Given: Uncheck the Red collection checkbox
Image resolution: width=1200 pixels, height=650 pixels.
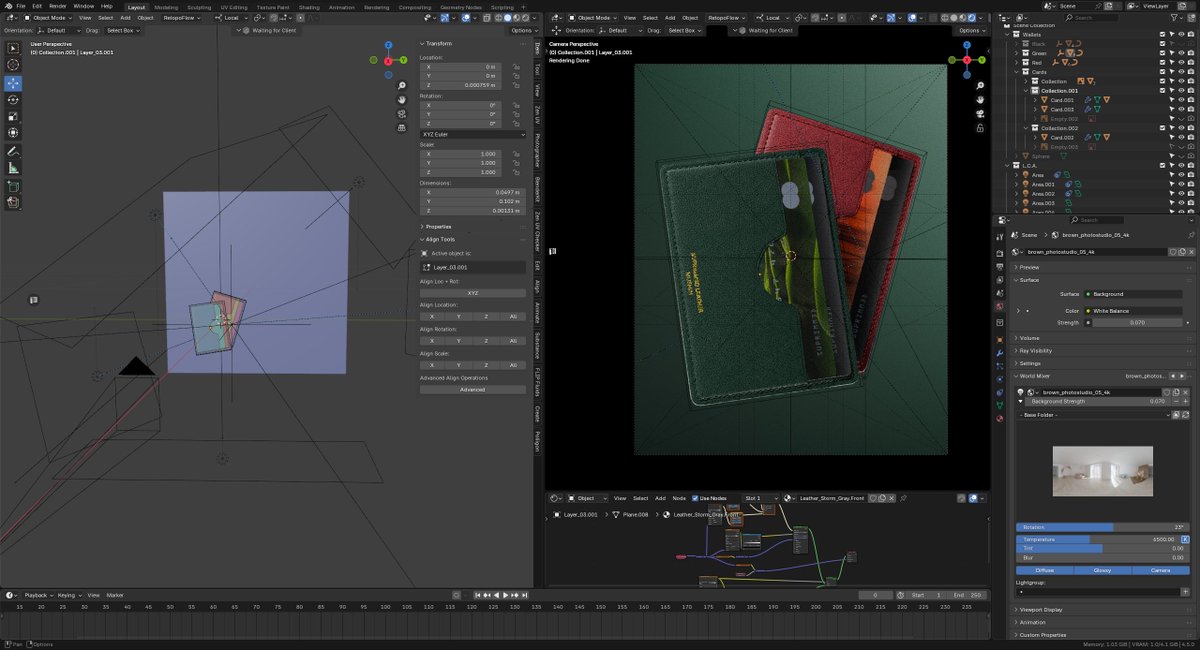Looking at the screenshot, I should click(x=1162, y=62).
